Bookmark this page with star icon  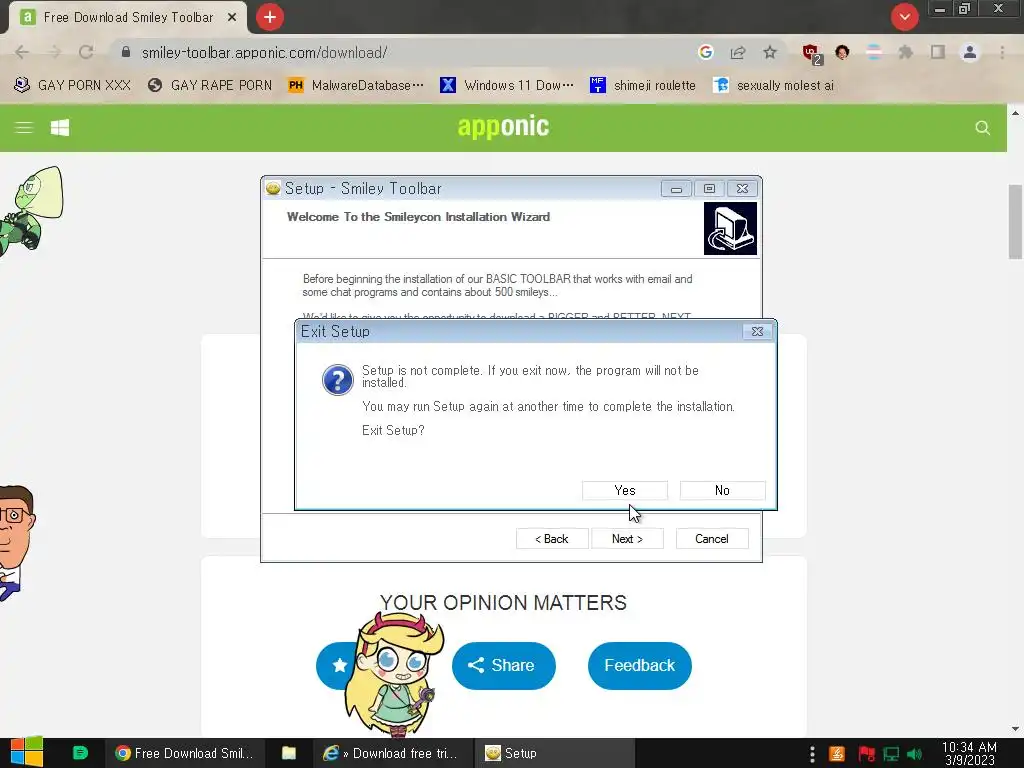tap(770, 52)
